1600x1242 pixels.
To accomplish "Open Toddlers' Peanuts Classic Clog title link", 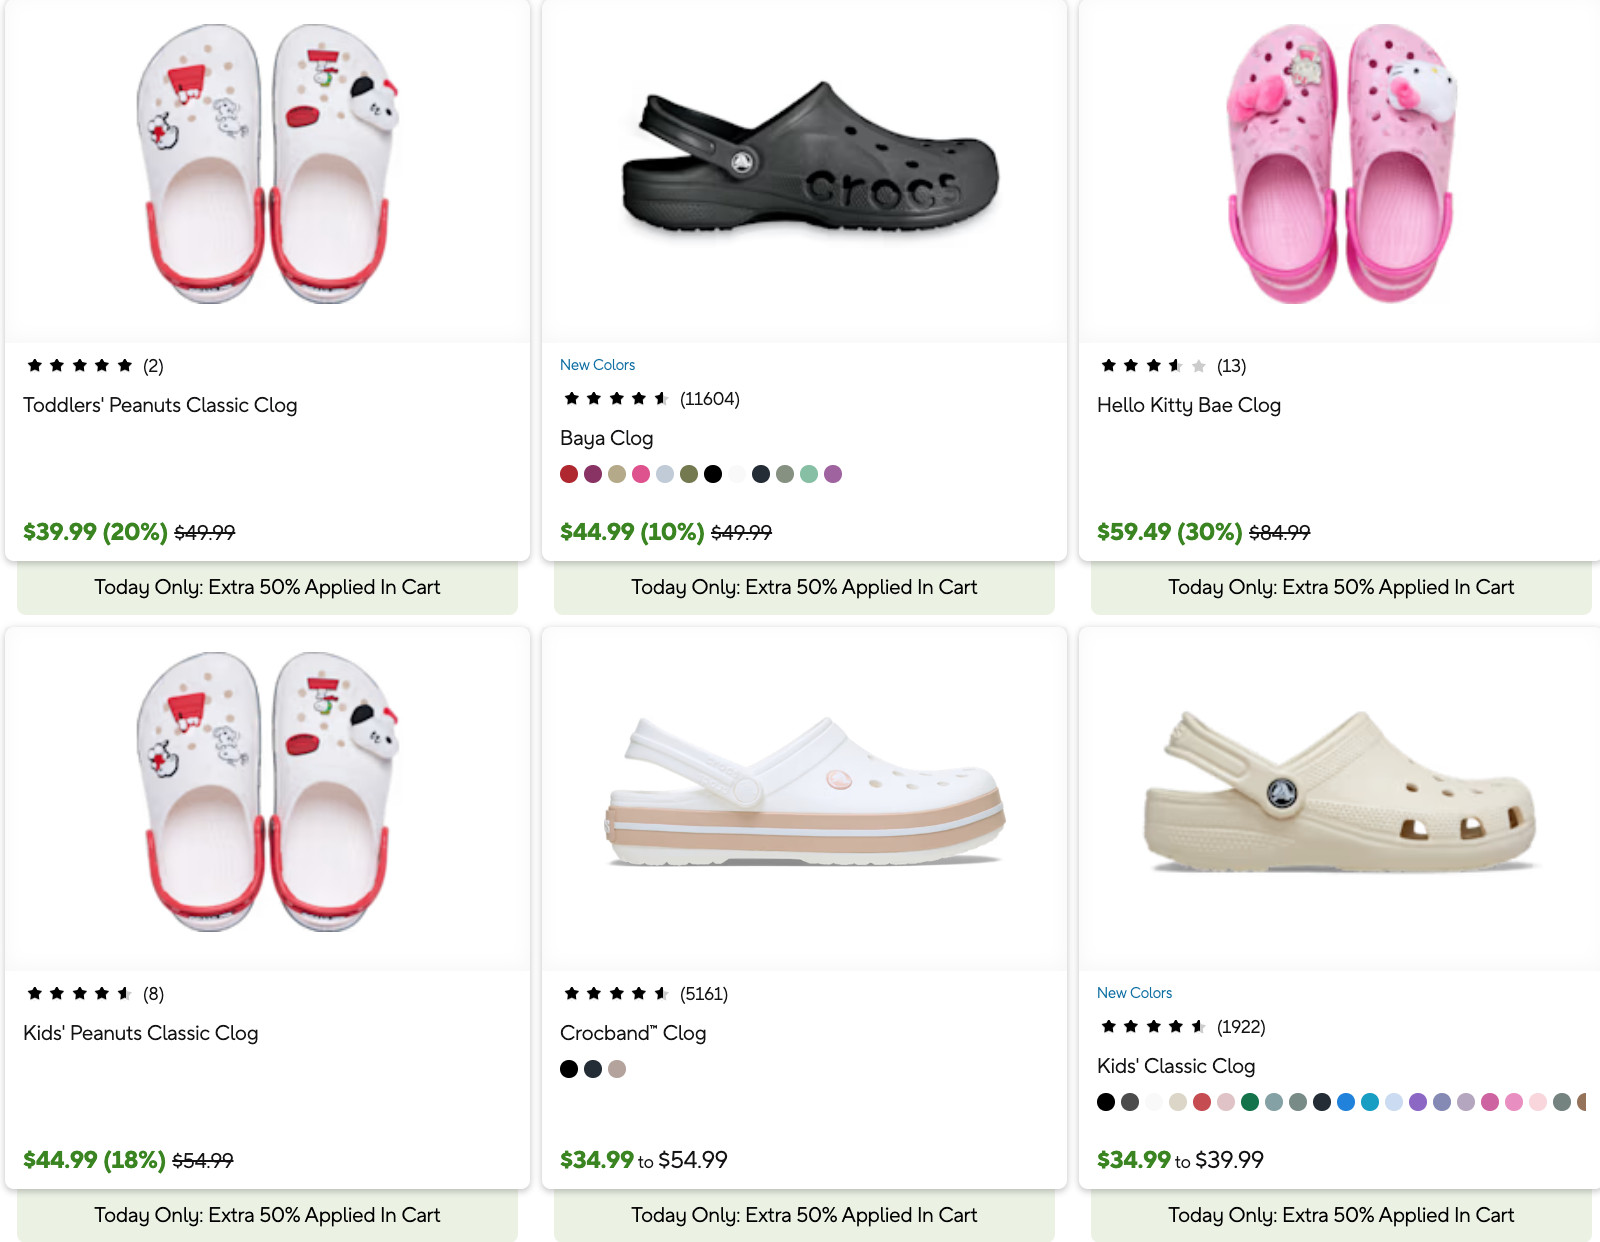I will point(160,405).
